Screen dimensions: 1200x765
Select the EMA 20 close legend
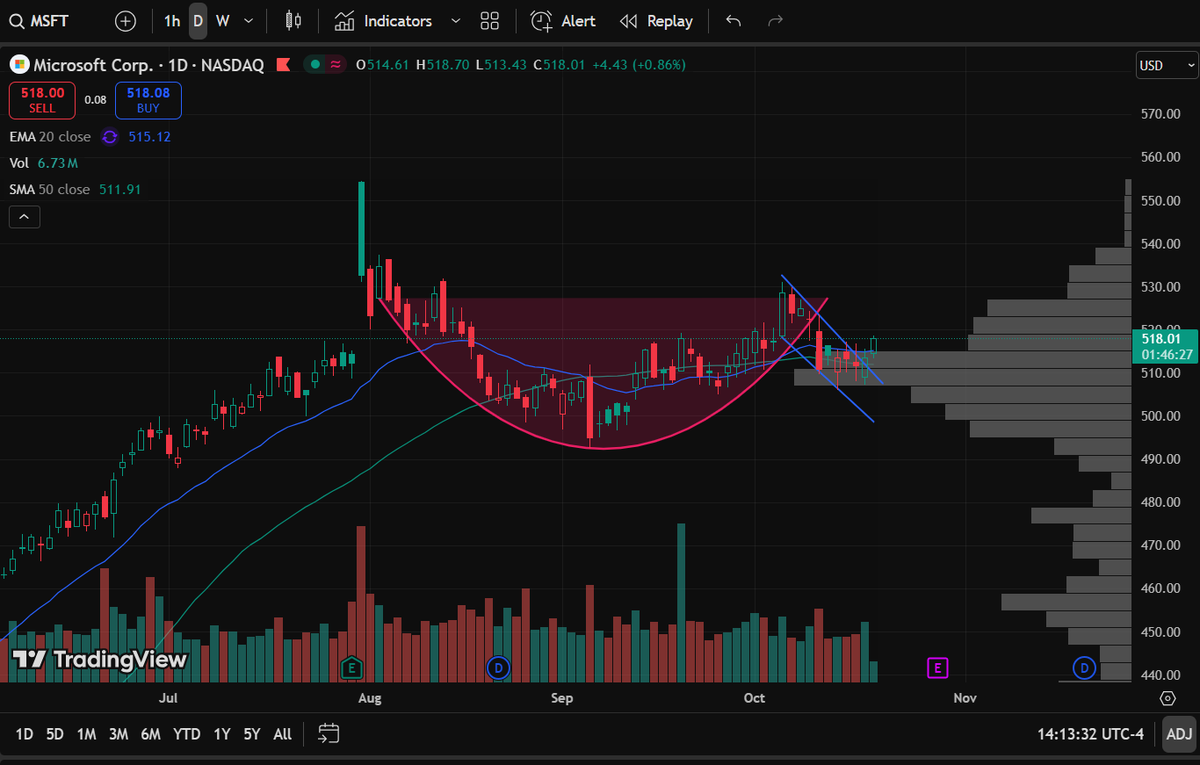pos(50,137)
